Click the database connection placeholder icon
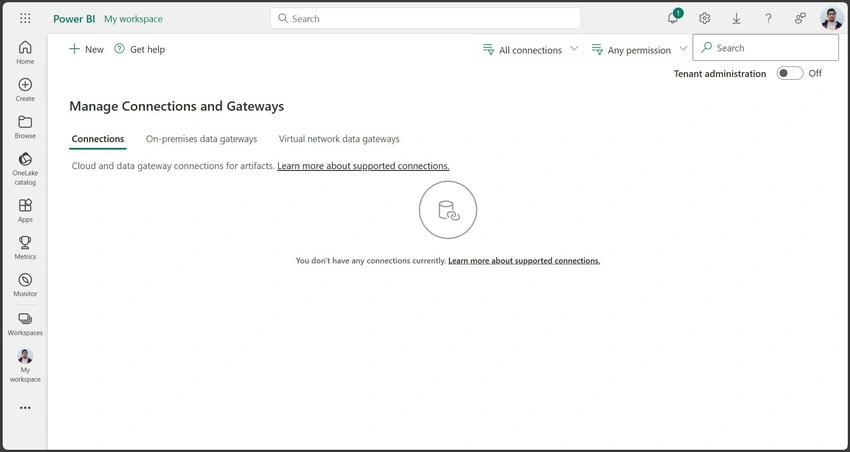The image size is (850, 452). [x=448, y=210]
